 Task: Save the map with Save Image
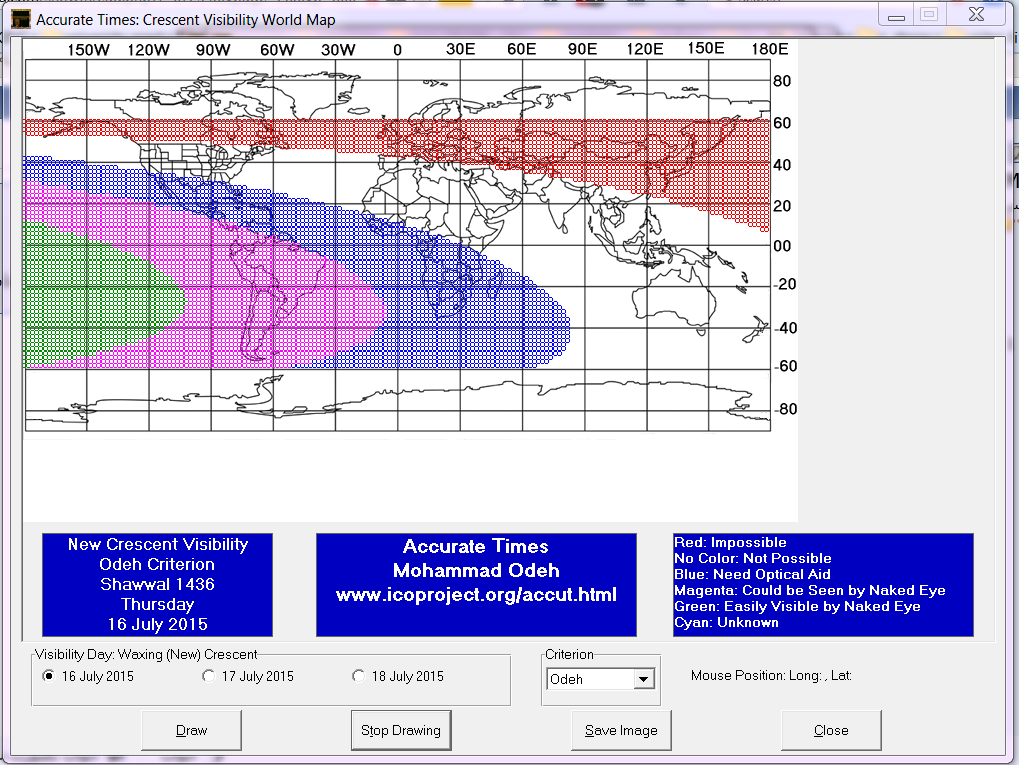[x=621, y=730]
